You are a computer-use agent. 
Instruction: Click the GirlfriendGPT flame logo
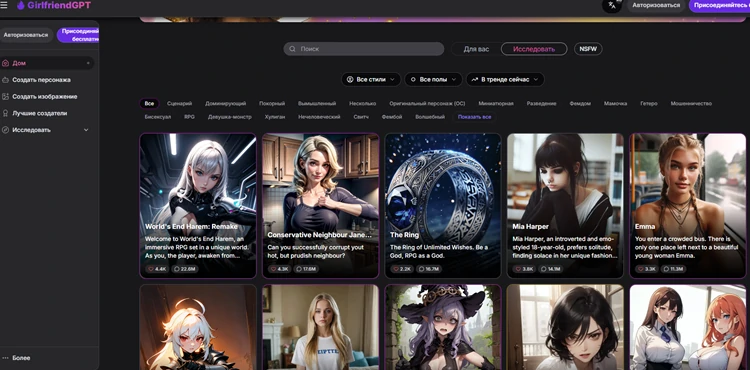[x=21, y=6]
